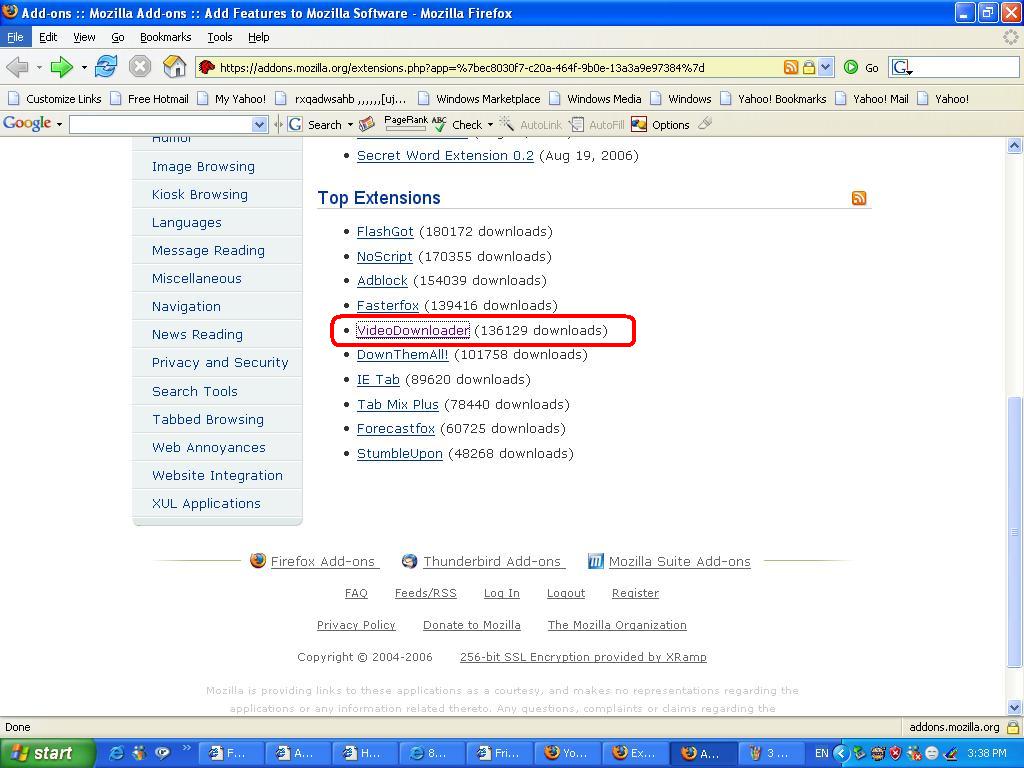1024x768 pixels.
Task: Expand the quick launch overflow chevron
Action: click(186, 748)
